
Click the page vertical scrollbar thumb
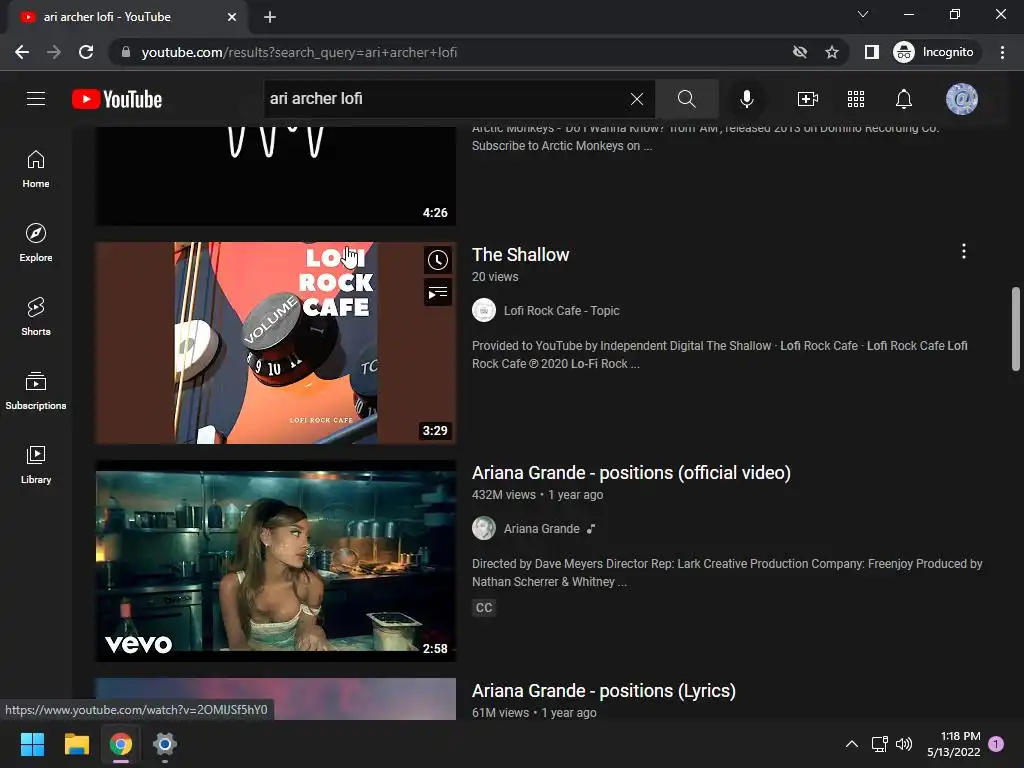pos(1016,329)
